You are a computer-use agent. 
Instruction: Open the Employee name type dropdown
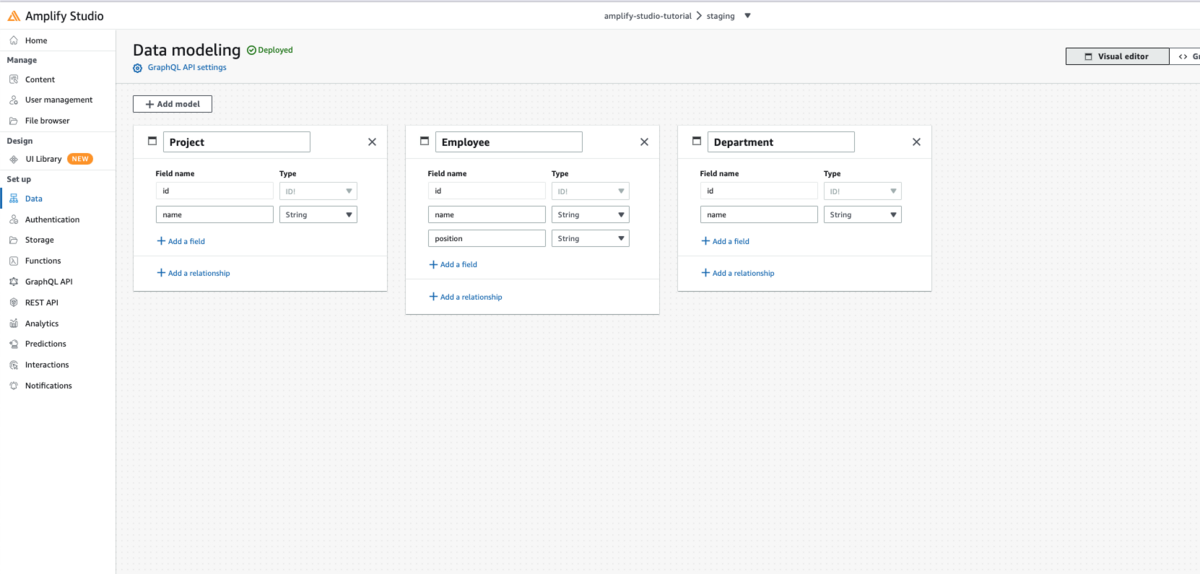[590, 215]
